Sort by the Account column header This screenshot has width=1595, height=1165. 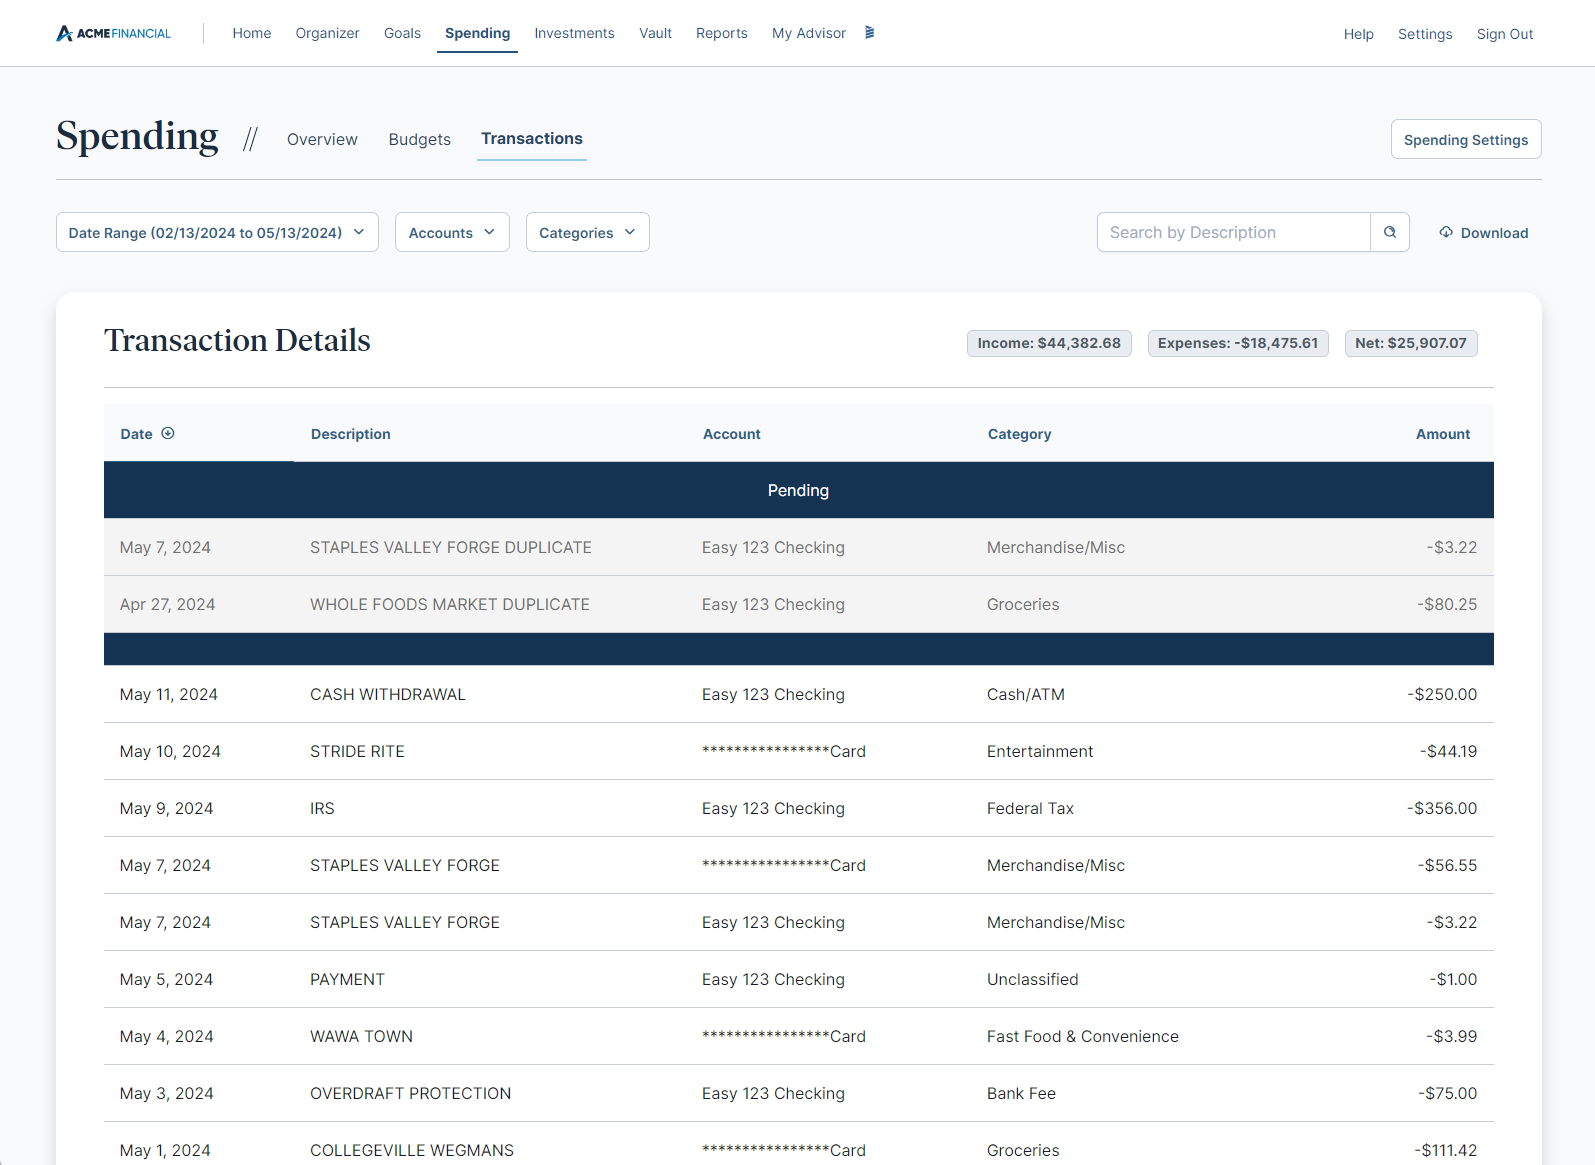(731, 434)
